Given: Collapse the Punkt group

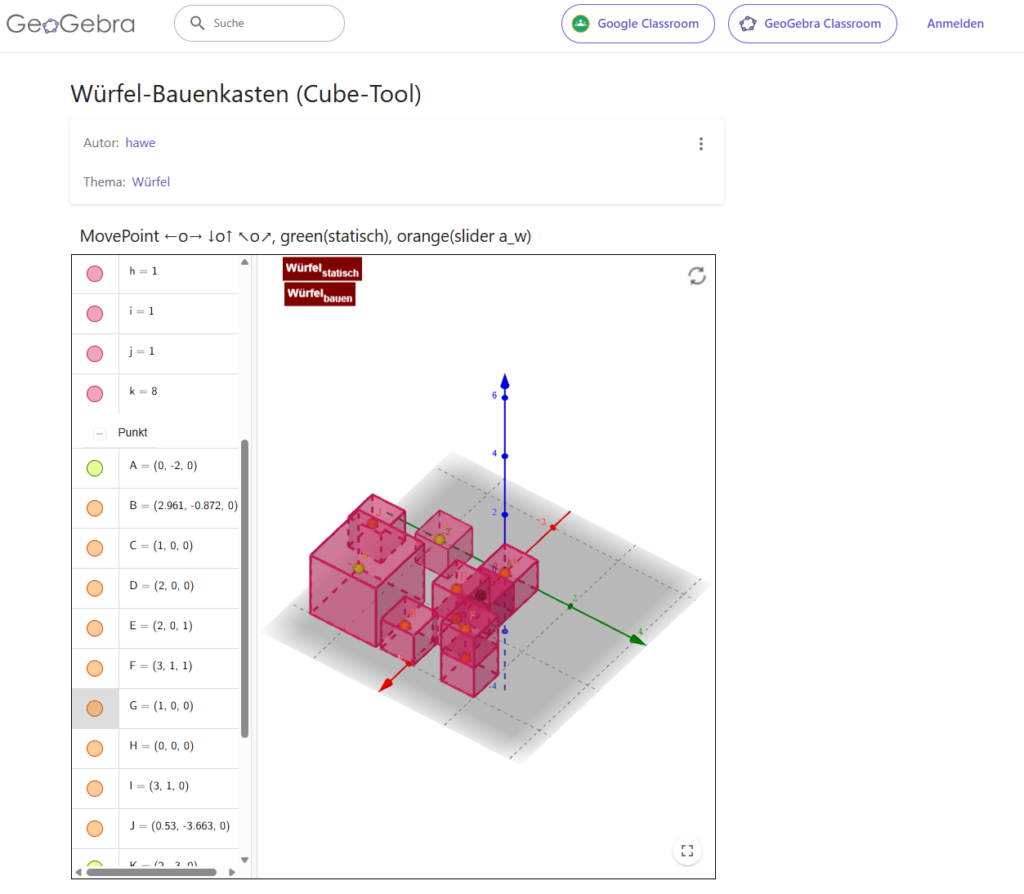Looking at the screenshot, I should [100, 434].
